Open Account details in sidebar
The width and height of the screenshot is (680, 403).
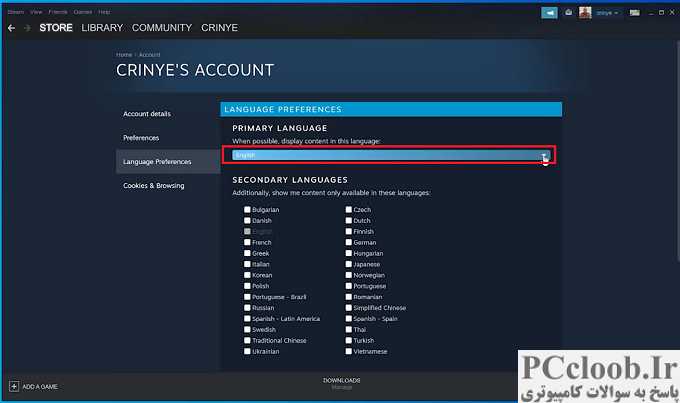(147, 114)
